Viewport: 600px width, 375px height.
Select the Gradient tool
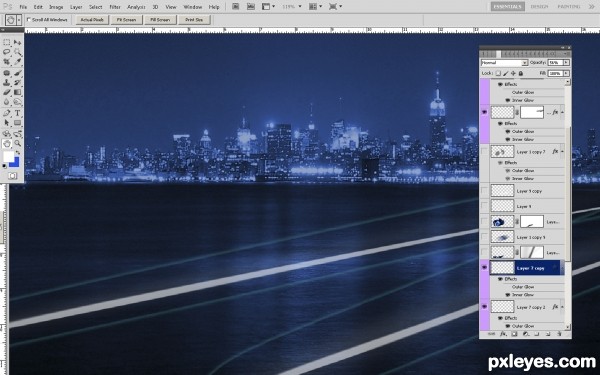pyautogui.click(x=18, y=92)
